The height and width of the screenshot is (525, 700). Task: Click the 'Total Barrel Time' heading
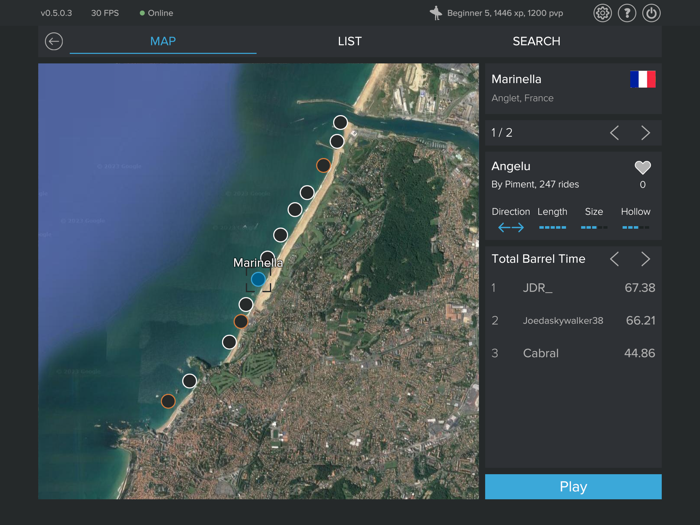(538, 259)
